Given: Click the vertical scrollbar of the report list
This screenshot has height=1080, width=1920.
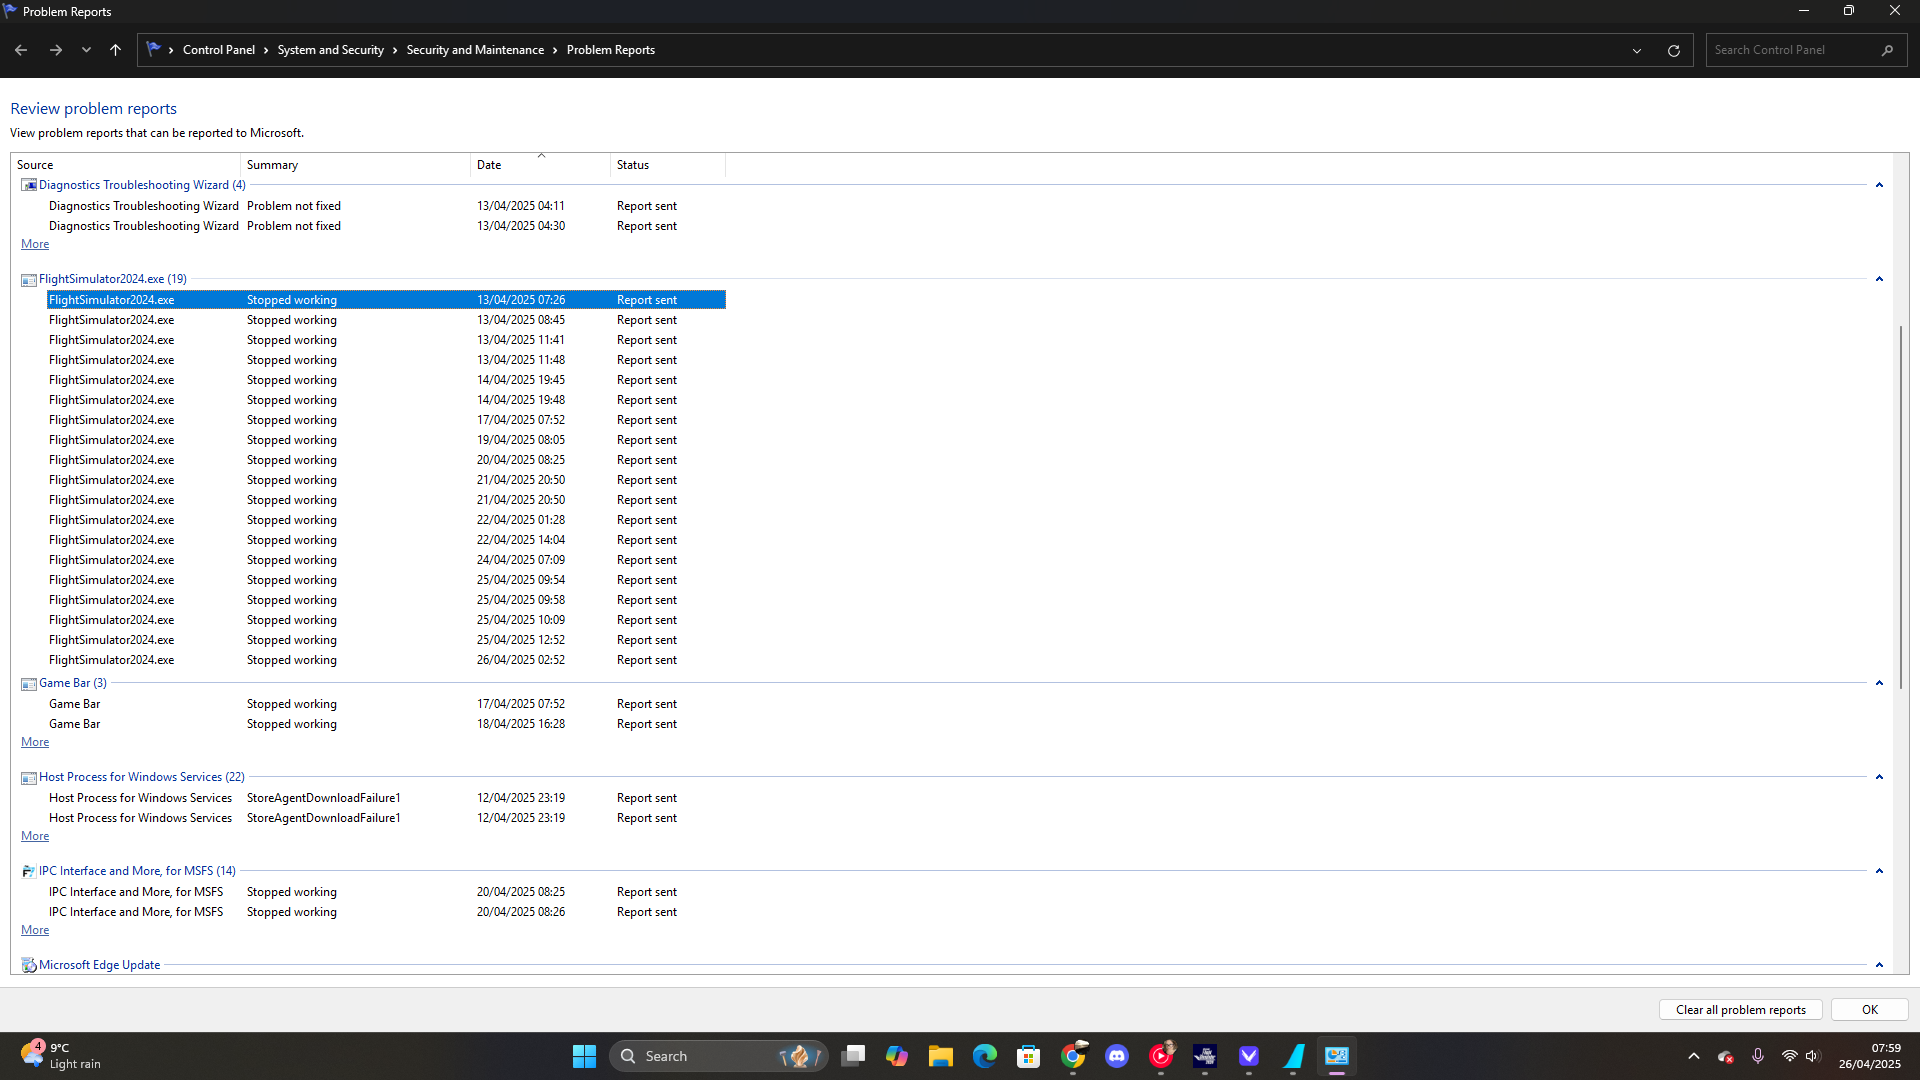Looking at the screenshot, I should (1901, 508).
